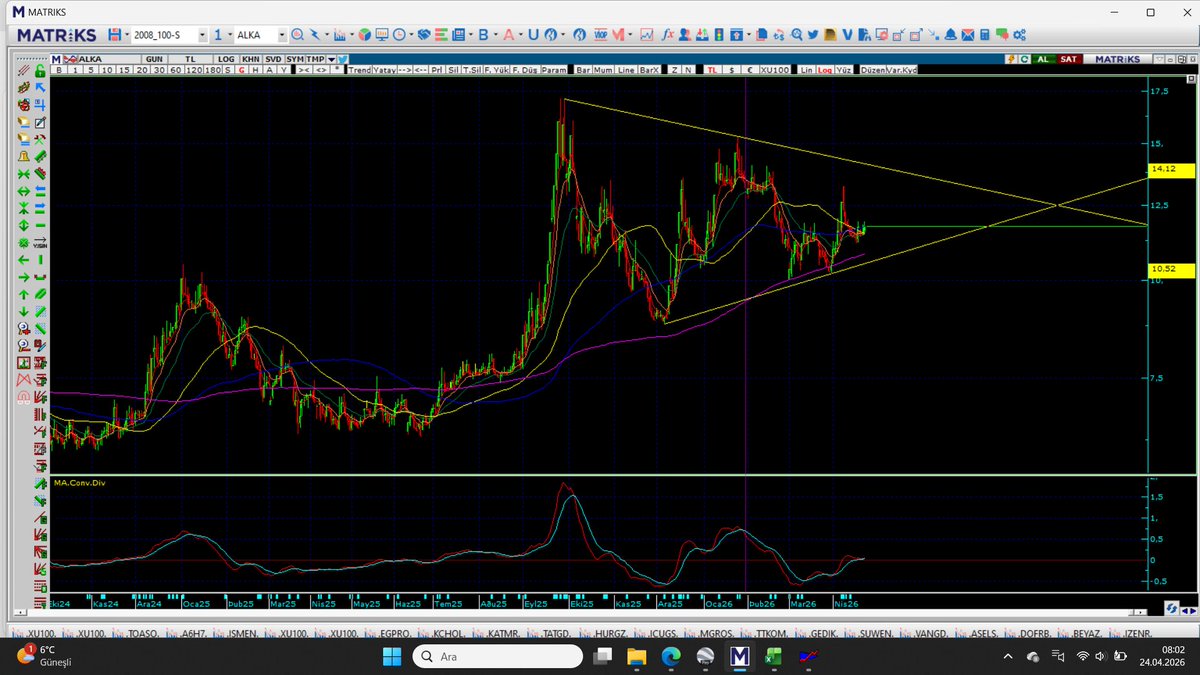
Task: Expand dropdown arrow beside letter B icon
Action: 495,35
